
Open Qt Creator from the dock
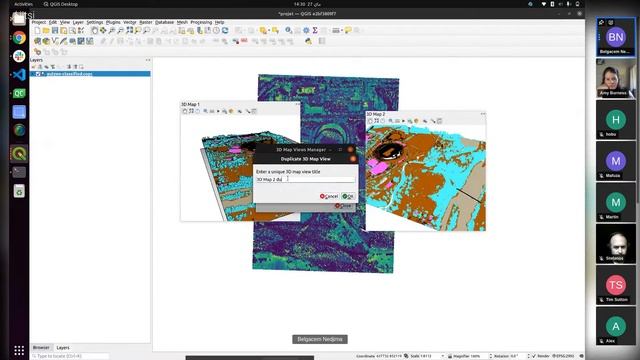(19, 93)
